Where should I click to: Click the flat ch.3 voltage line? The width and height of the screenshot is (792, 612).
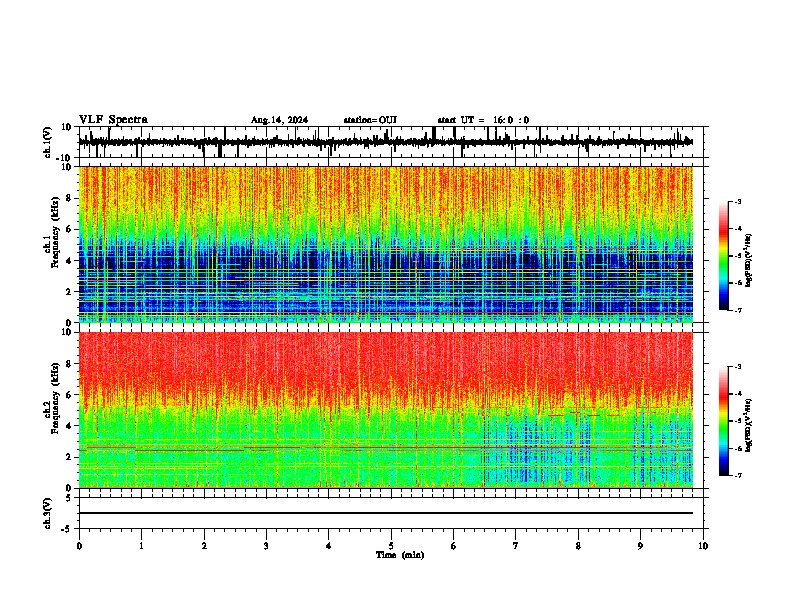click(x=386, y=513)
